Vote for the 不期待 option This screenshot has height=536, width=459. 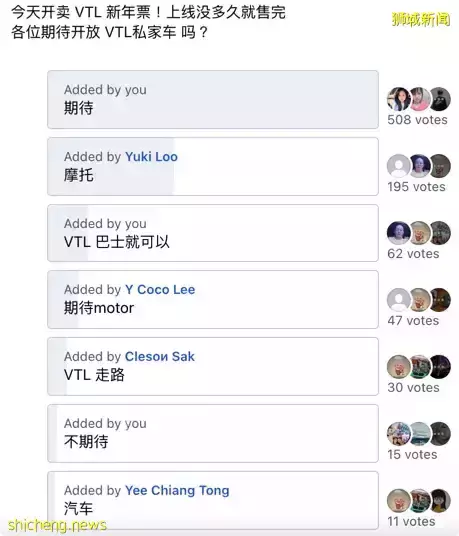213,433
